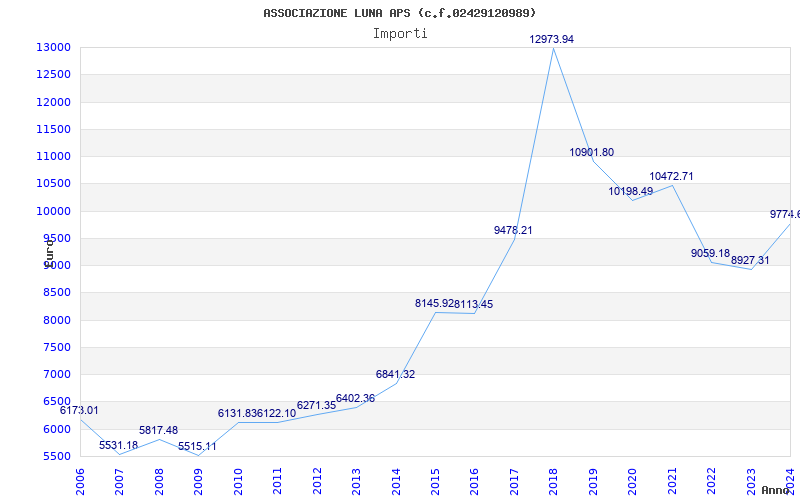Click data label 6841.32
The width and height of the screenshot is (800, 500).
pyautogui.click(x=395, y=374)
